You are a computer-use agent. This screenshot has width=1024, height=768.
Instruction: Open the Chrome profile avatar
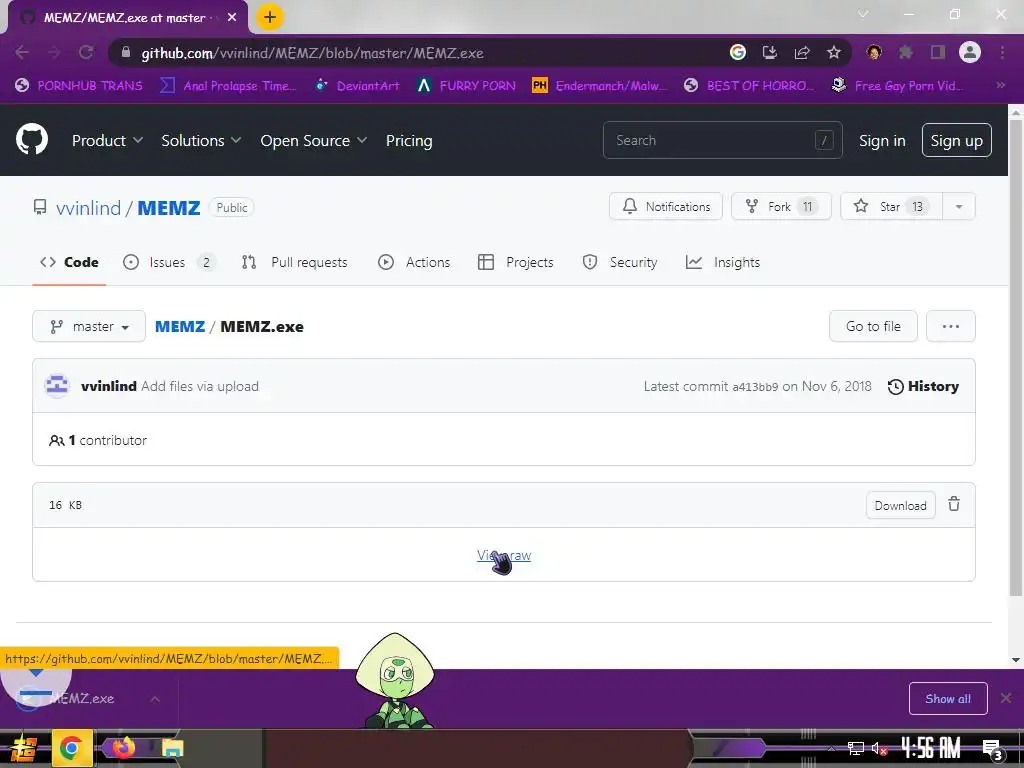(970, 52)
